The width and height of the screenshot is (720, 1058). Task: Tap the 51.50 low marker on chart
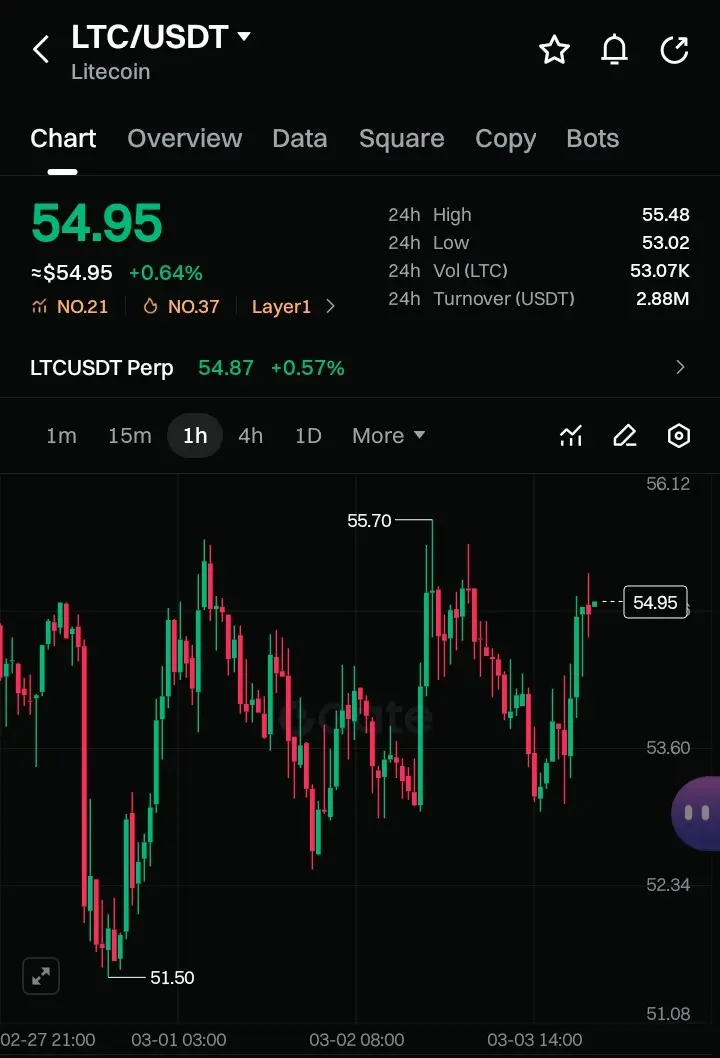click(x=172, y=977)
